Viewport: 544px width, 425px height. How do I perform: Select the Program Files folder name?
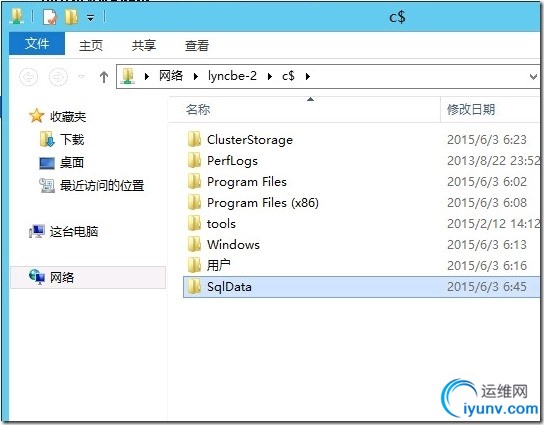(x=247, y=182)
